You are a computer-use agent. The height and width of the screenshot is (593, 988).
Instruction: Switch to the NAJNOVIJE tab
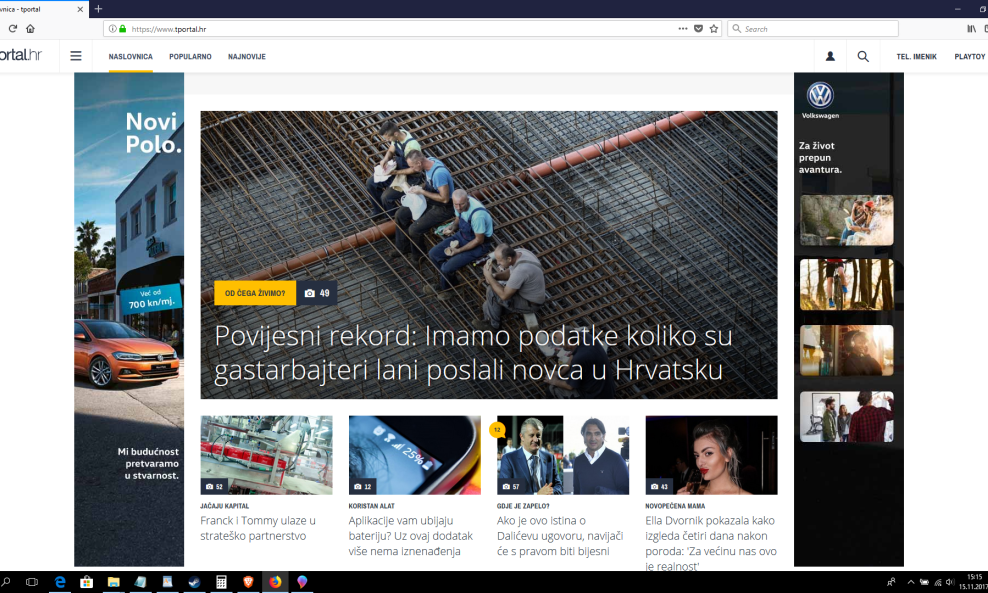point(247,57)
